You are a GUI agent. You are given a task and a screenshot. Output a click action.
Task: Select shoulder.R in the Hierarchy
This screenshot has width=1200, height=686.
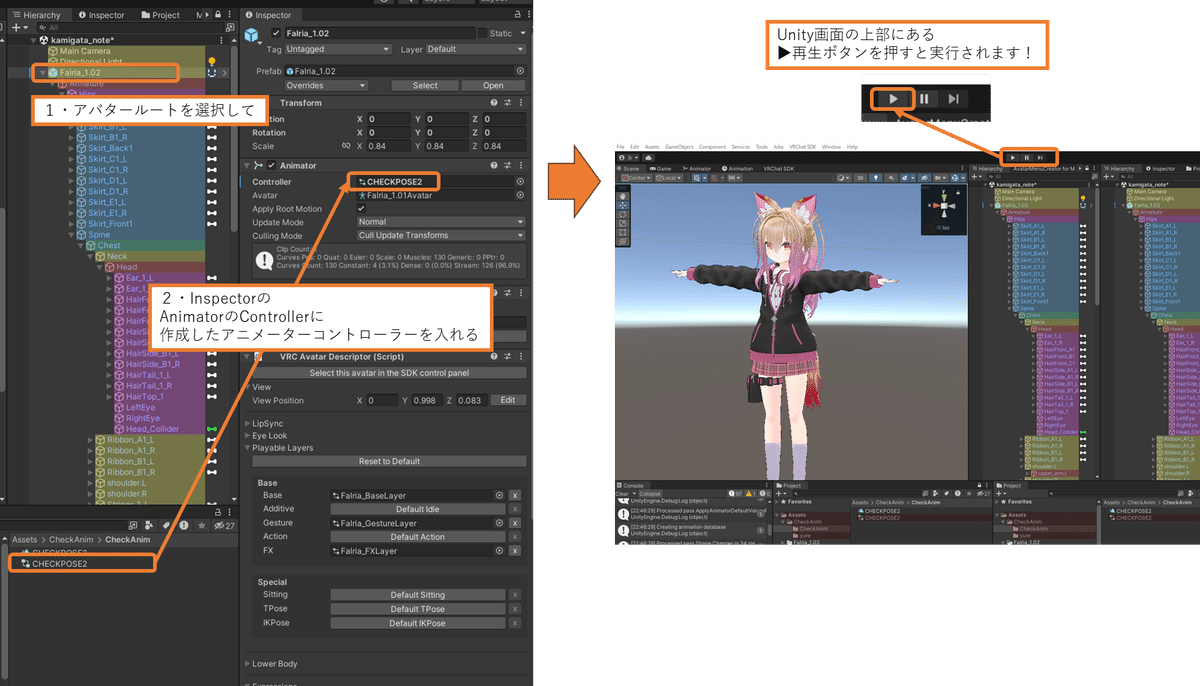point(126,493)
